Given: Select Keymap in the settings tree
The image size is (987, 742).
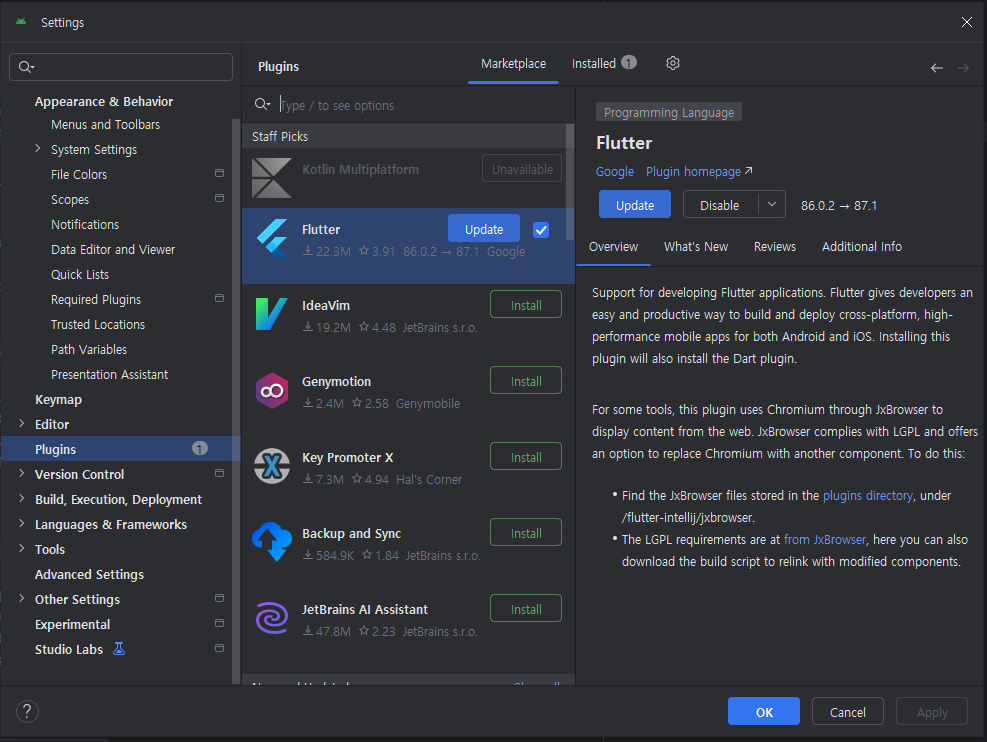Looking at the screenshot, I should pos(59,399).
